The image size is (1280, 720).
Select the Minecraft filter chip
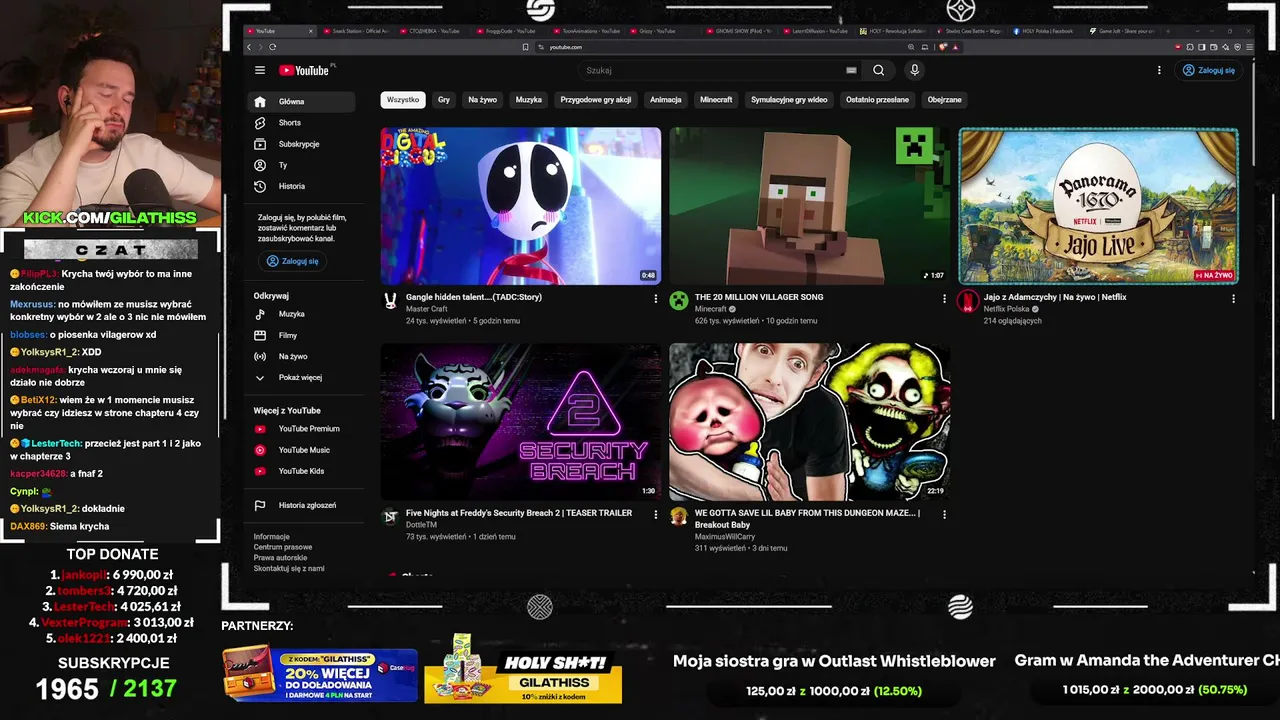pyautogui.click(x=716, y=100)
